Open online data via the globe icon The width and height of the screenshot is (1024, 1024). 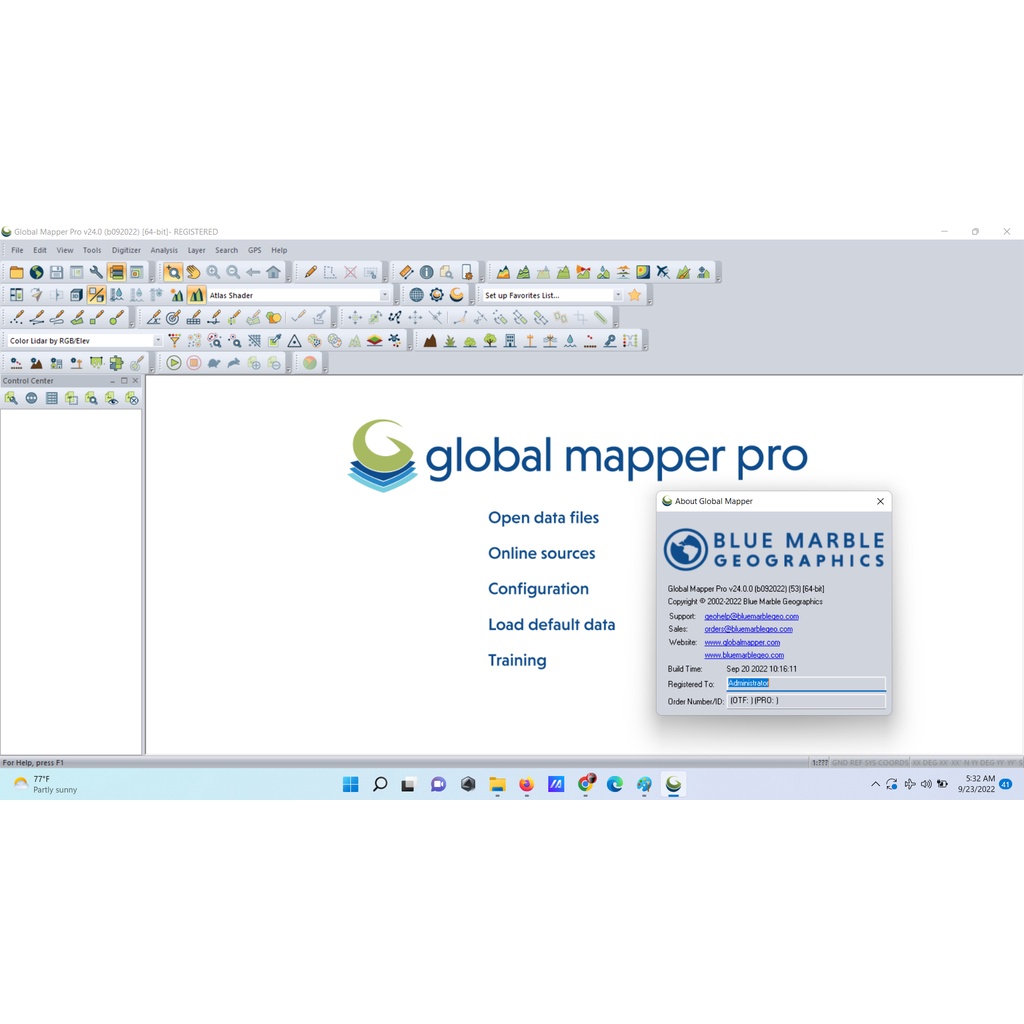pyautogui.click(x=37, y=272)
